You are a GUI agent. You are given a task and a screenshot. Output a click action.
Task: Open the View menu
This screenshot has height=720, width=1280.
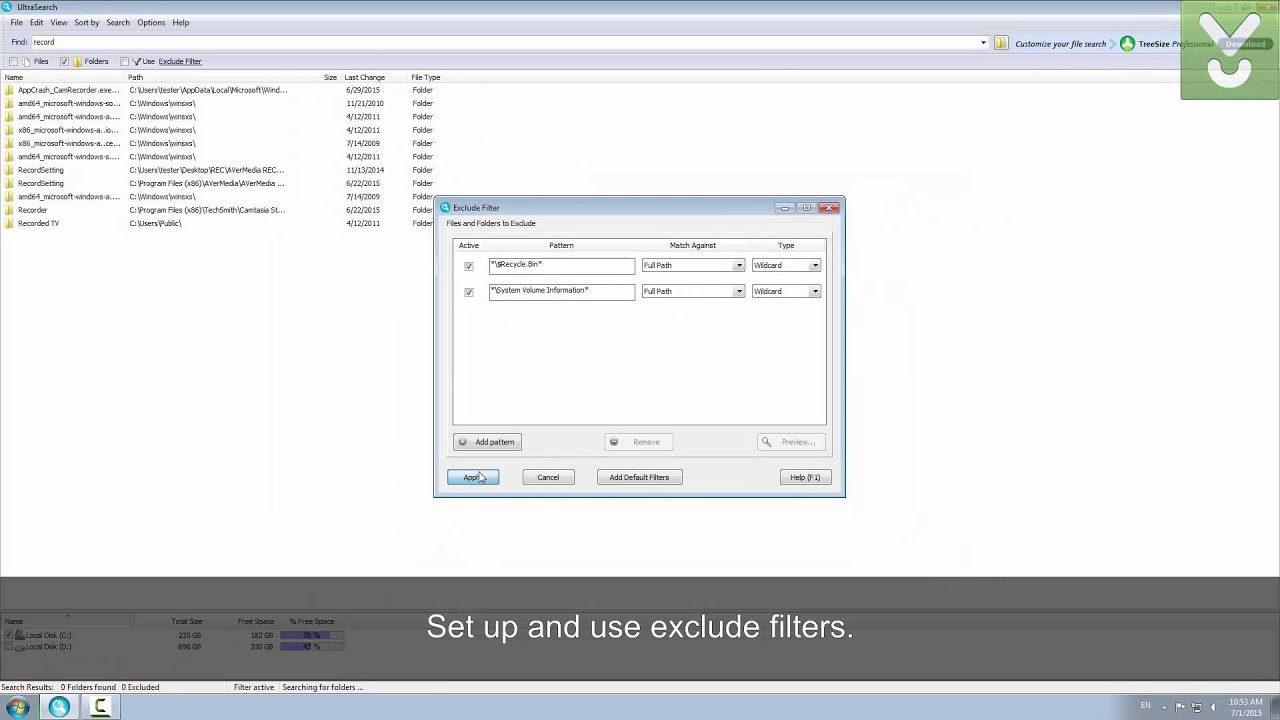59,23
